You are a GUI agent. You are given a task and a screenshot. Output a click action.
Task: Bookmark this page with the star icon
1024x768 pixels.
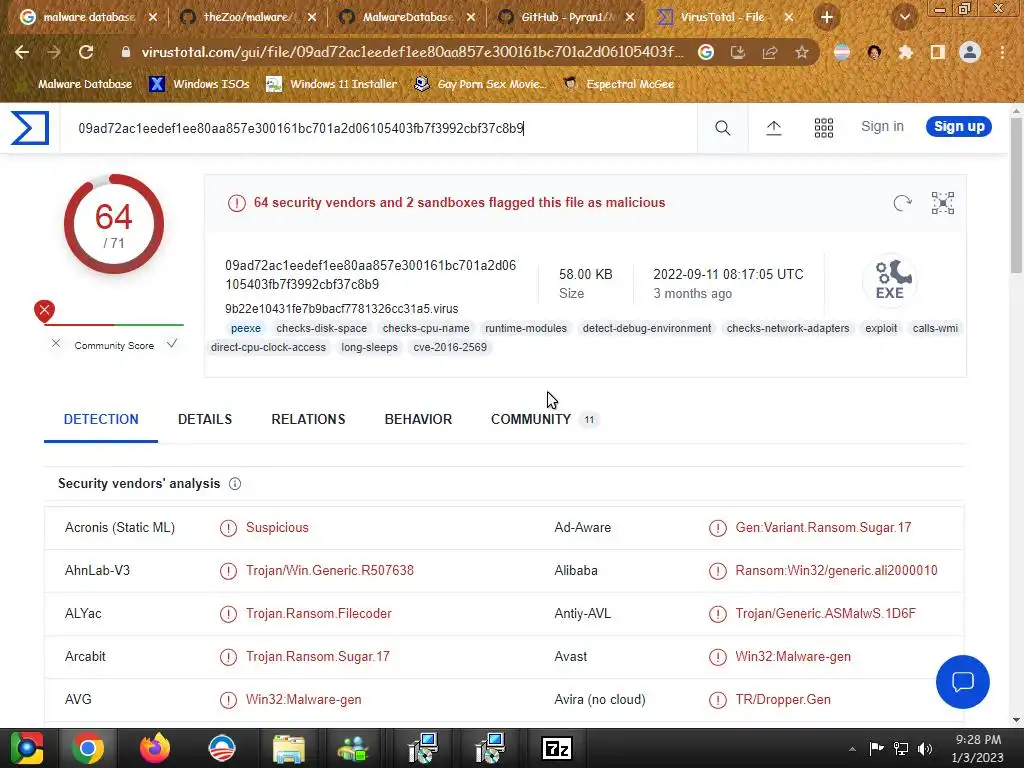point(802,52)
